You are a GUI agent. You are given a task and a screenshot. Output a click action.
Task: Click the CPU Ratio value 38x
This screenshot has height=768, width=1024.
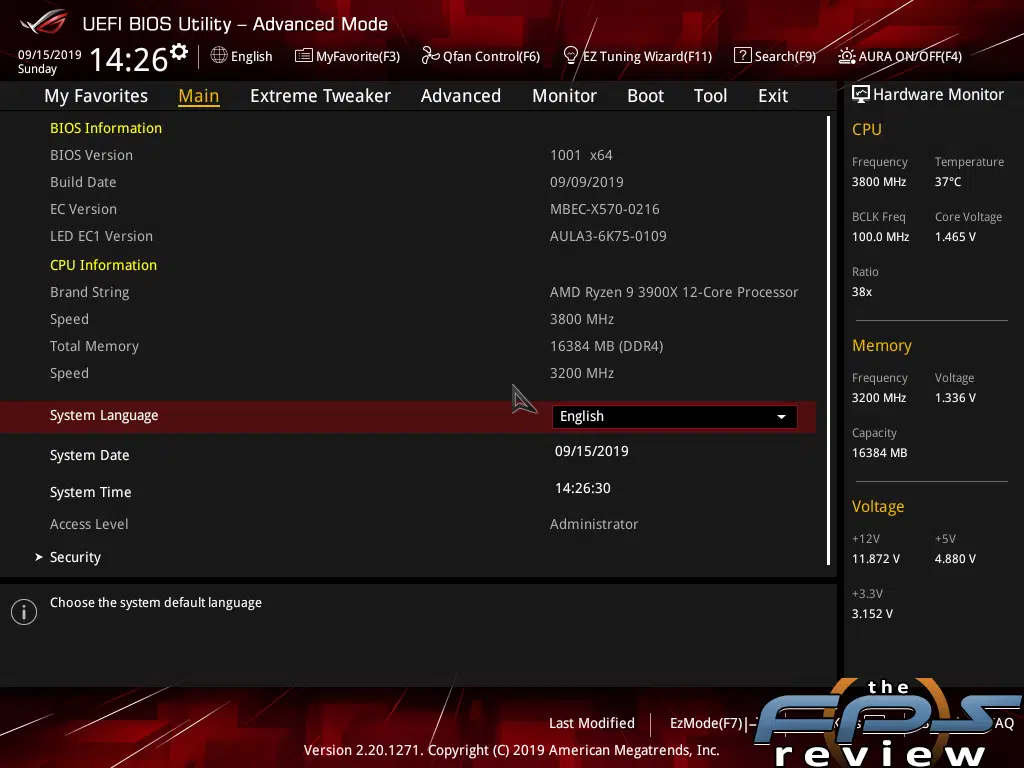tap(862, 291)
